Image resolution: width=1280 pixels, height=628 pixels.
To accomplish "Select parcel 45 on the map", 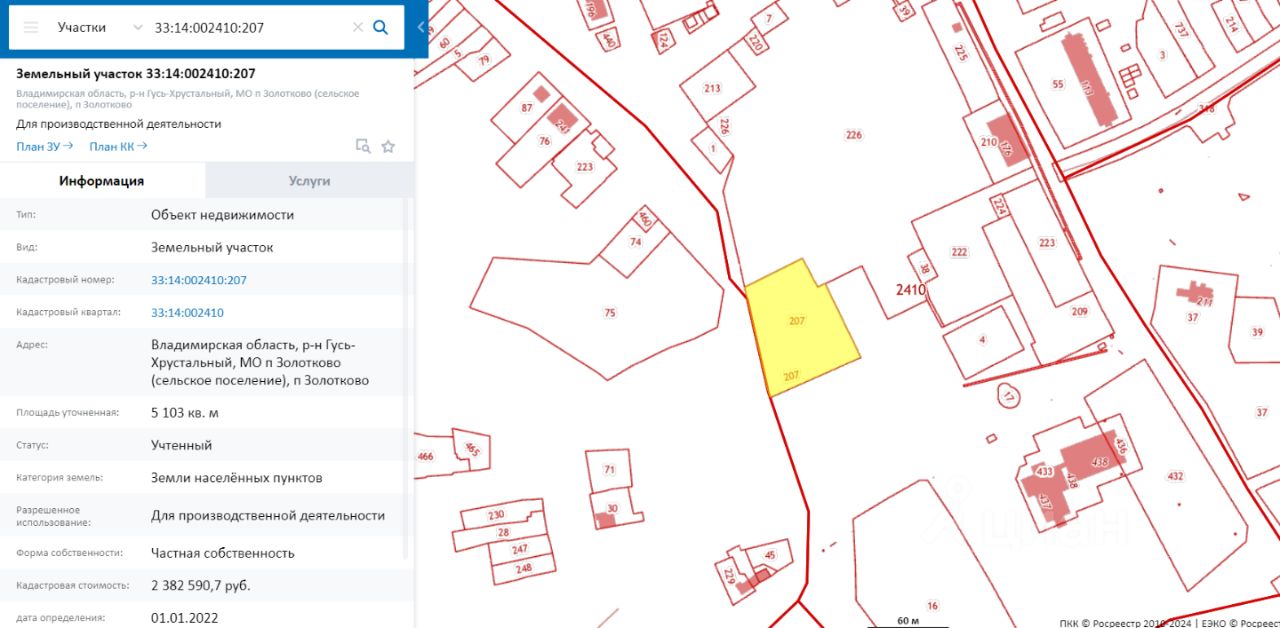I will point(769,555).
